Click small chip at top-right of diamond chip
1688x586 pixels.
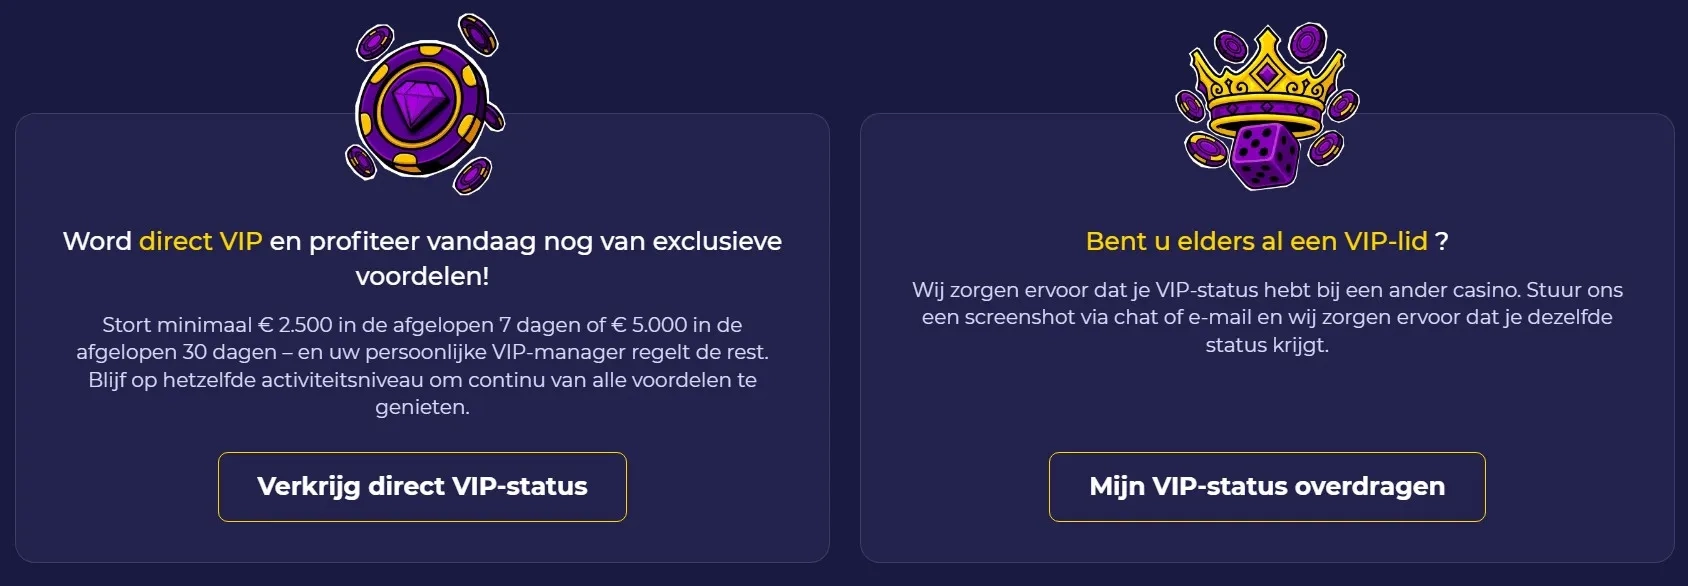click(478, 35)
